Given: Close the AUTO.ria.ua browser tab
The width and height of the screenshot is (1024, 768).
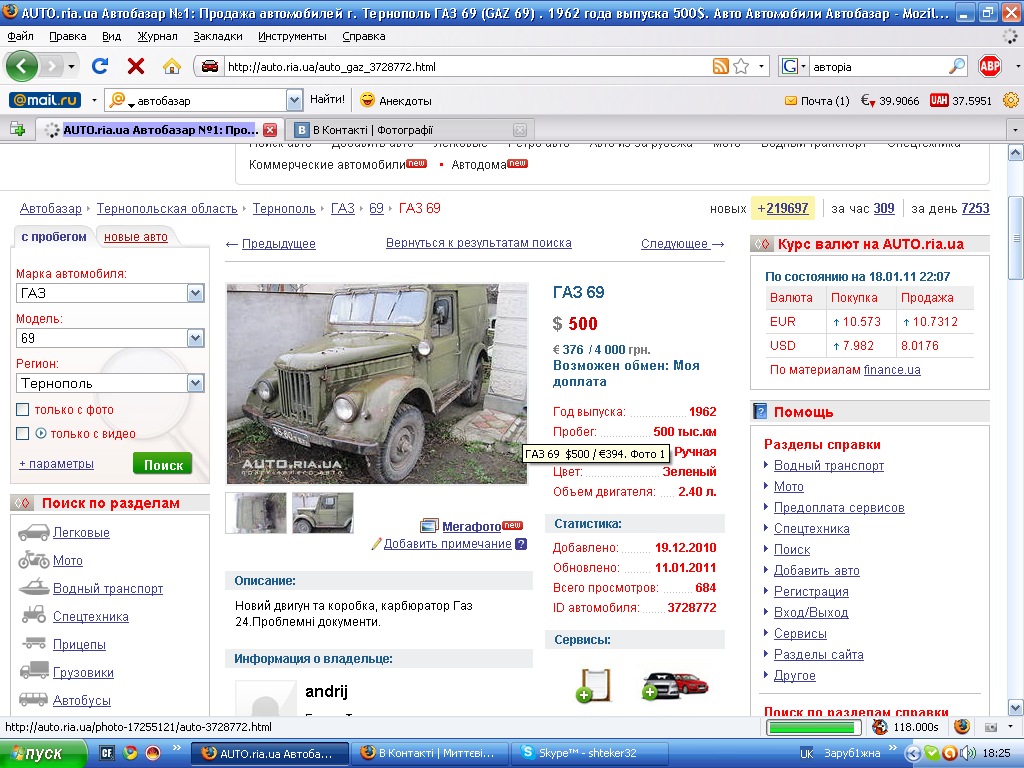Looking at the screenshot, I should coord(269,130).
